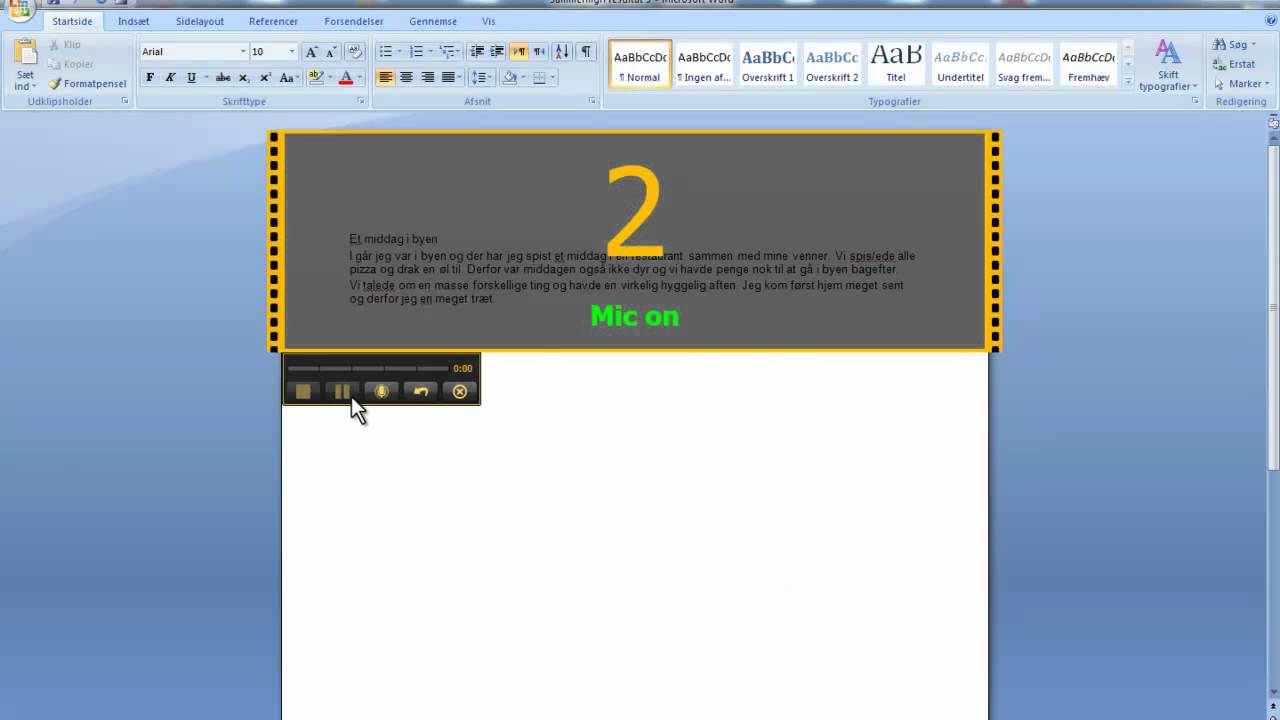
Task: Pause the screen recording
Action: (x=342, y=392)
